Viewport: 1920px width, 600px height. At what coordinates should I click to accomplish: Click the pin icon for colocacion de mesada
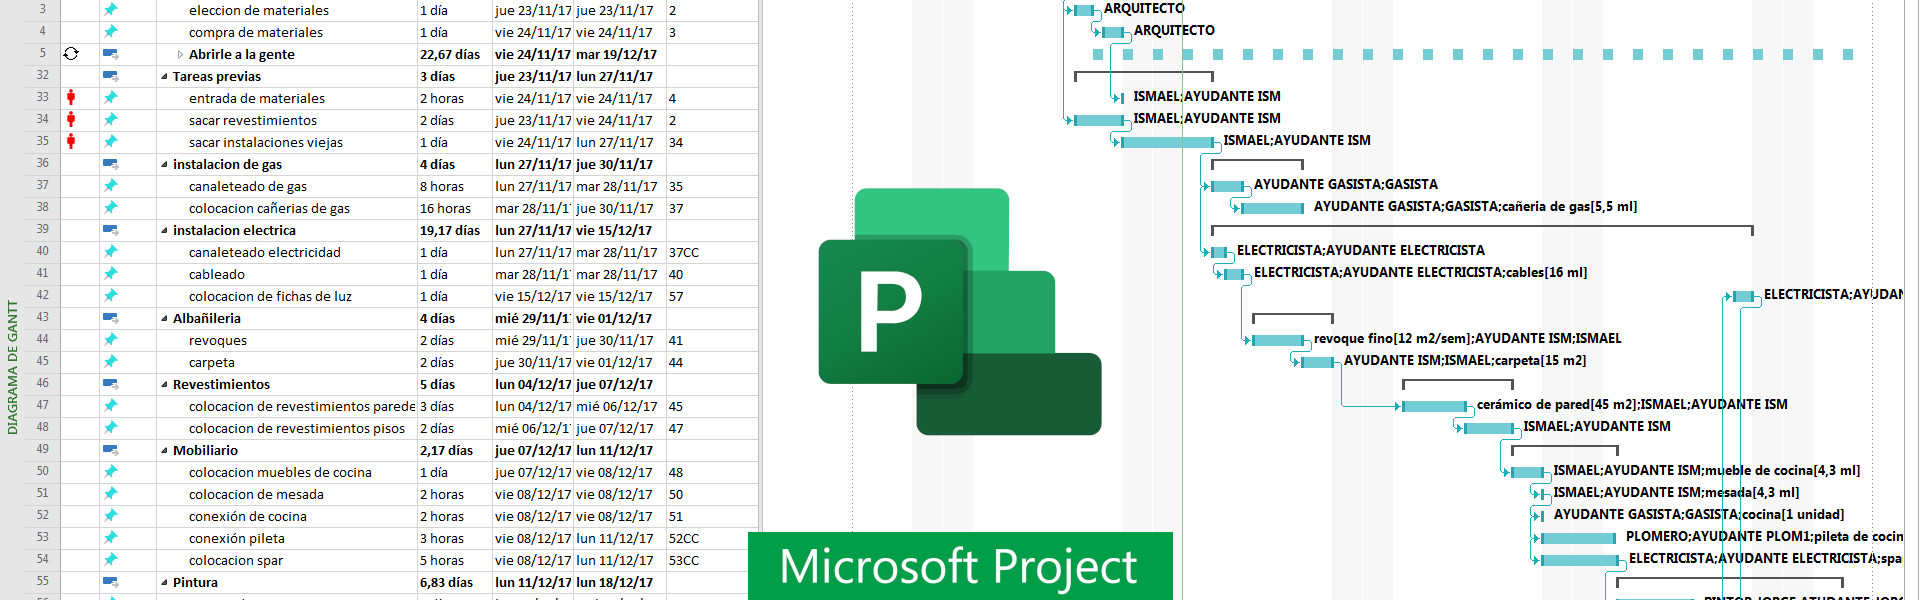(x=111, y=494)
